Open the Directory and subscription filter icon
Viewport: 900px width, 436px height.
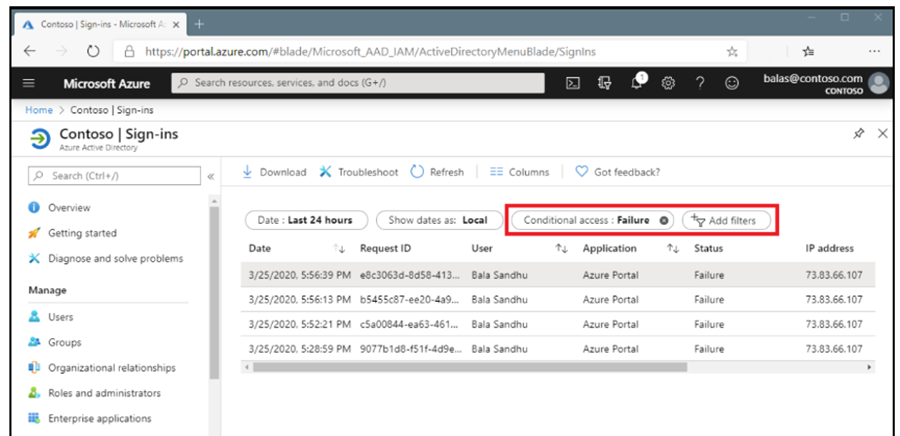tap(604, 83)
